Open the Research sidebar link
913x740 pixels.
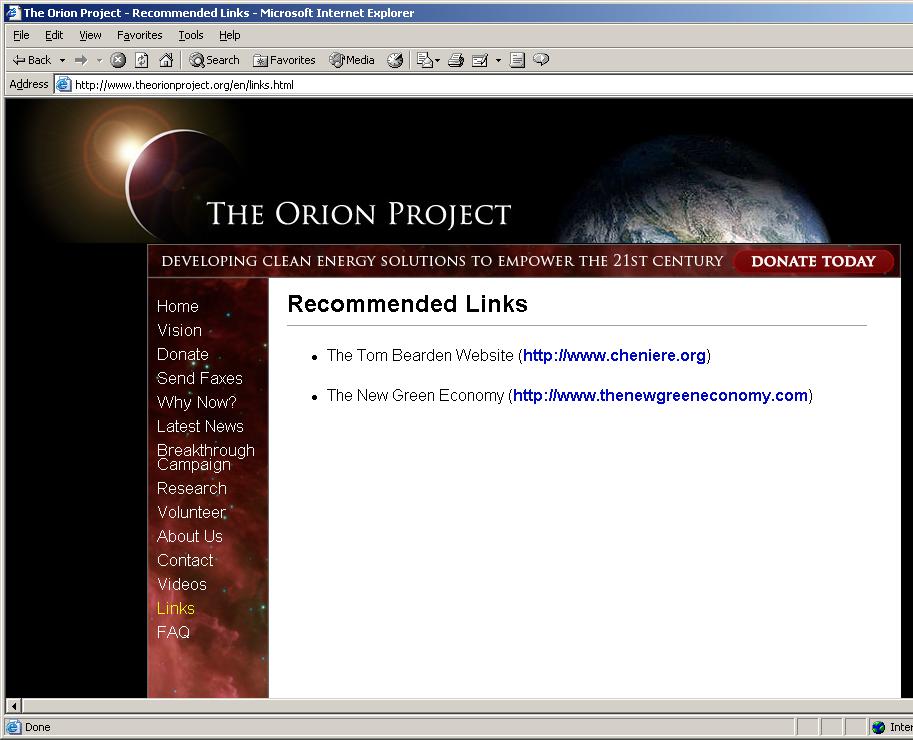(x=192, y=488)
